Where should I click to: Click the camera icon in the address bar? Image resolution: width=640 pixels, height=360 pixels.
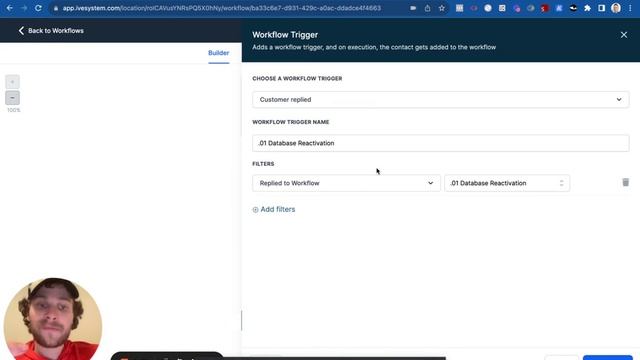point(413,8)
